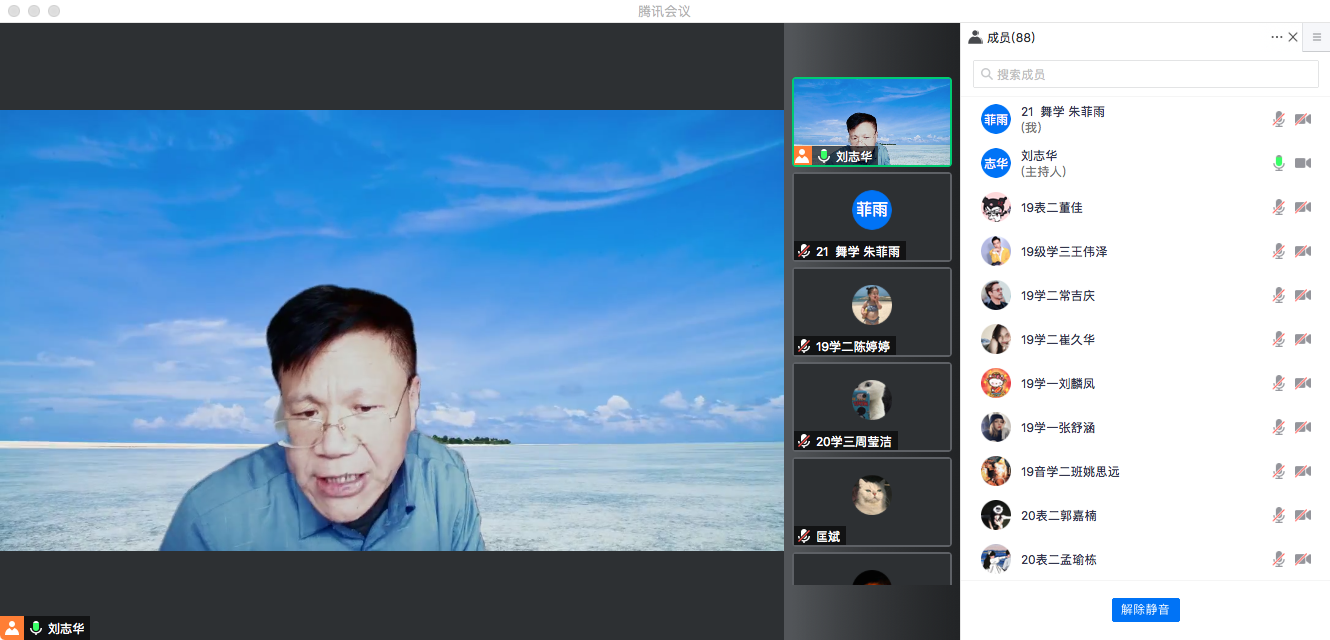Click muted mic icon for 19学二常吉庆
This screenshot has width=1330, height=640.
[x=1278, y=295]
